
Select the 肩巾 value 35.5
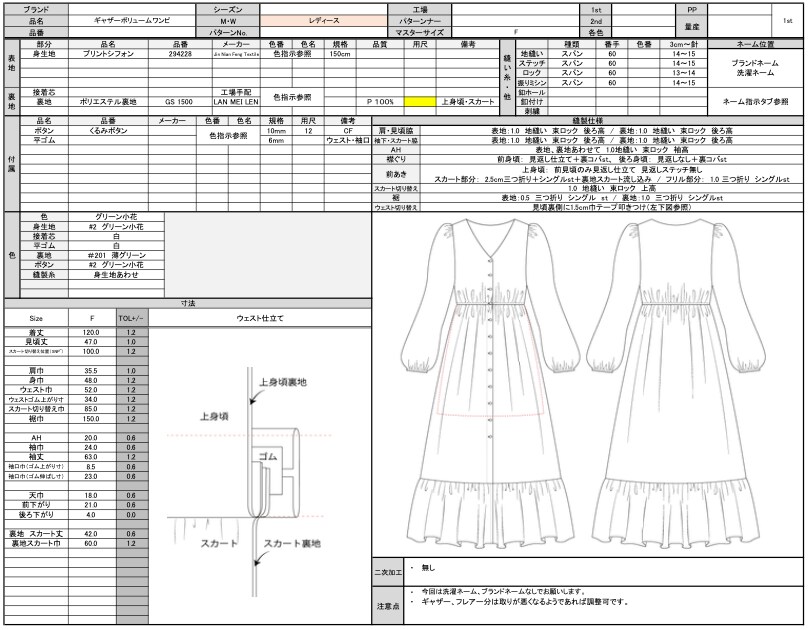[x=92, y=371]
